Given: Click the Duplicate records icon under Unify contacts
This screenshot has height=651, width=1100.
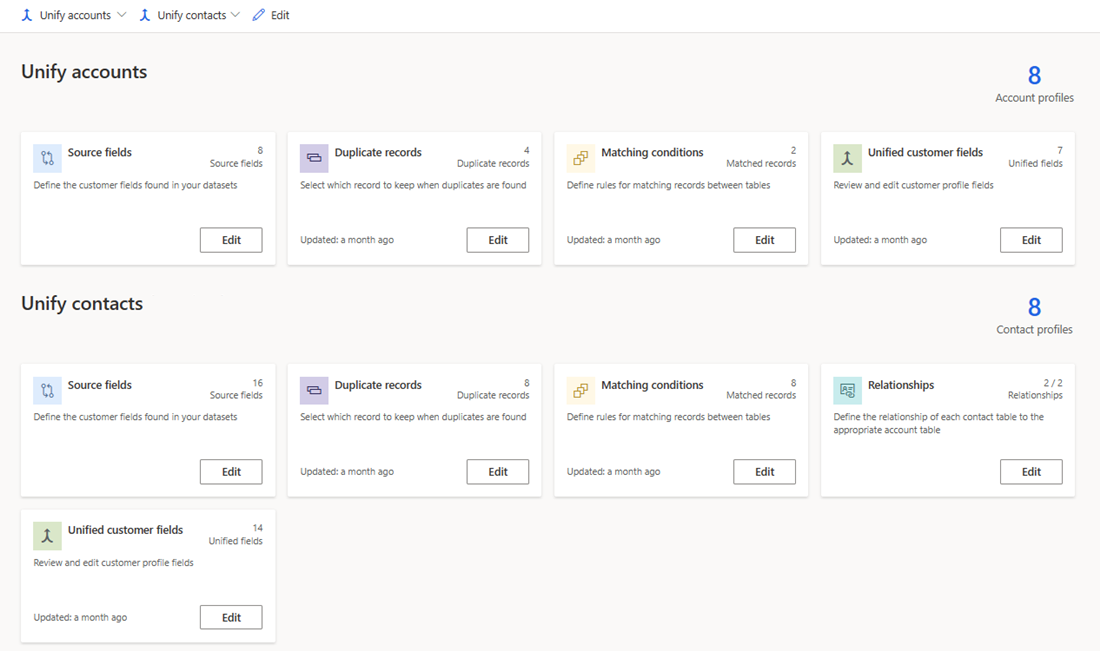Looking at the screenshot, I should pos(314,391).
